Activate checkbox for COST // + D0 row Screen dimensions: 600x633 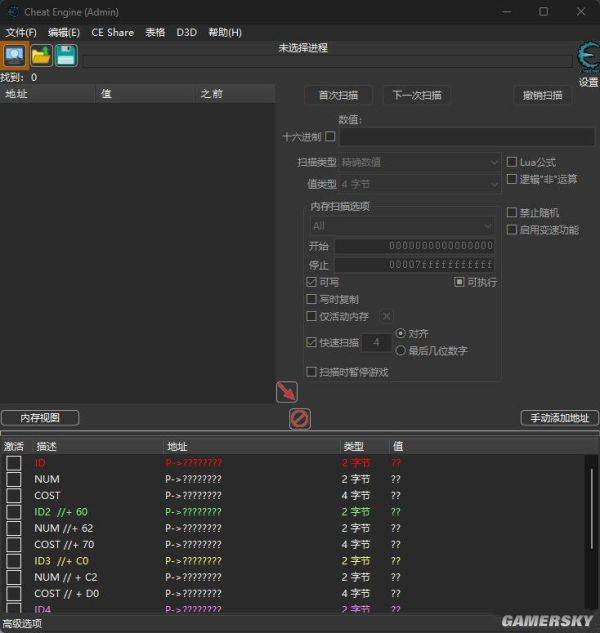pos(14,593)
